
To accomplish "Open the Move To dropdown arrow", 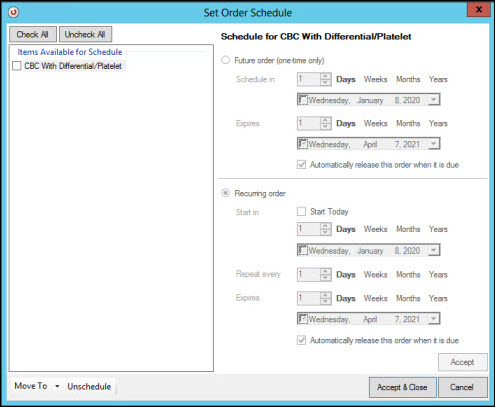I will (x=57, y=386).
